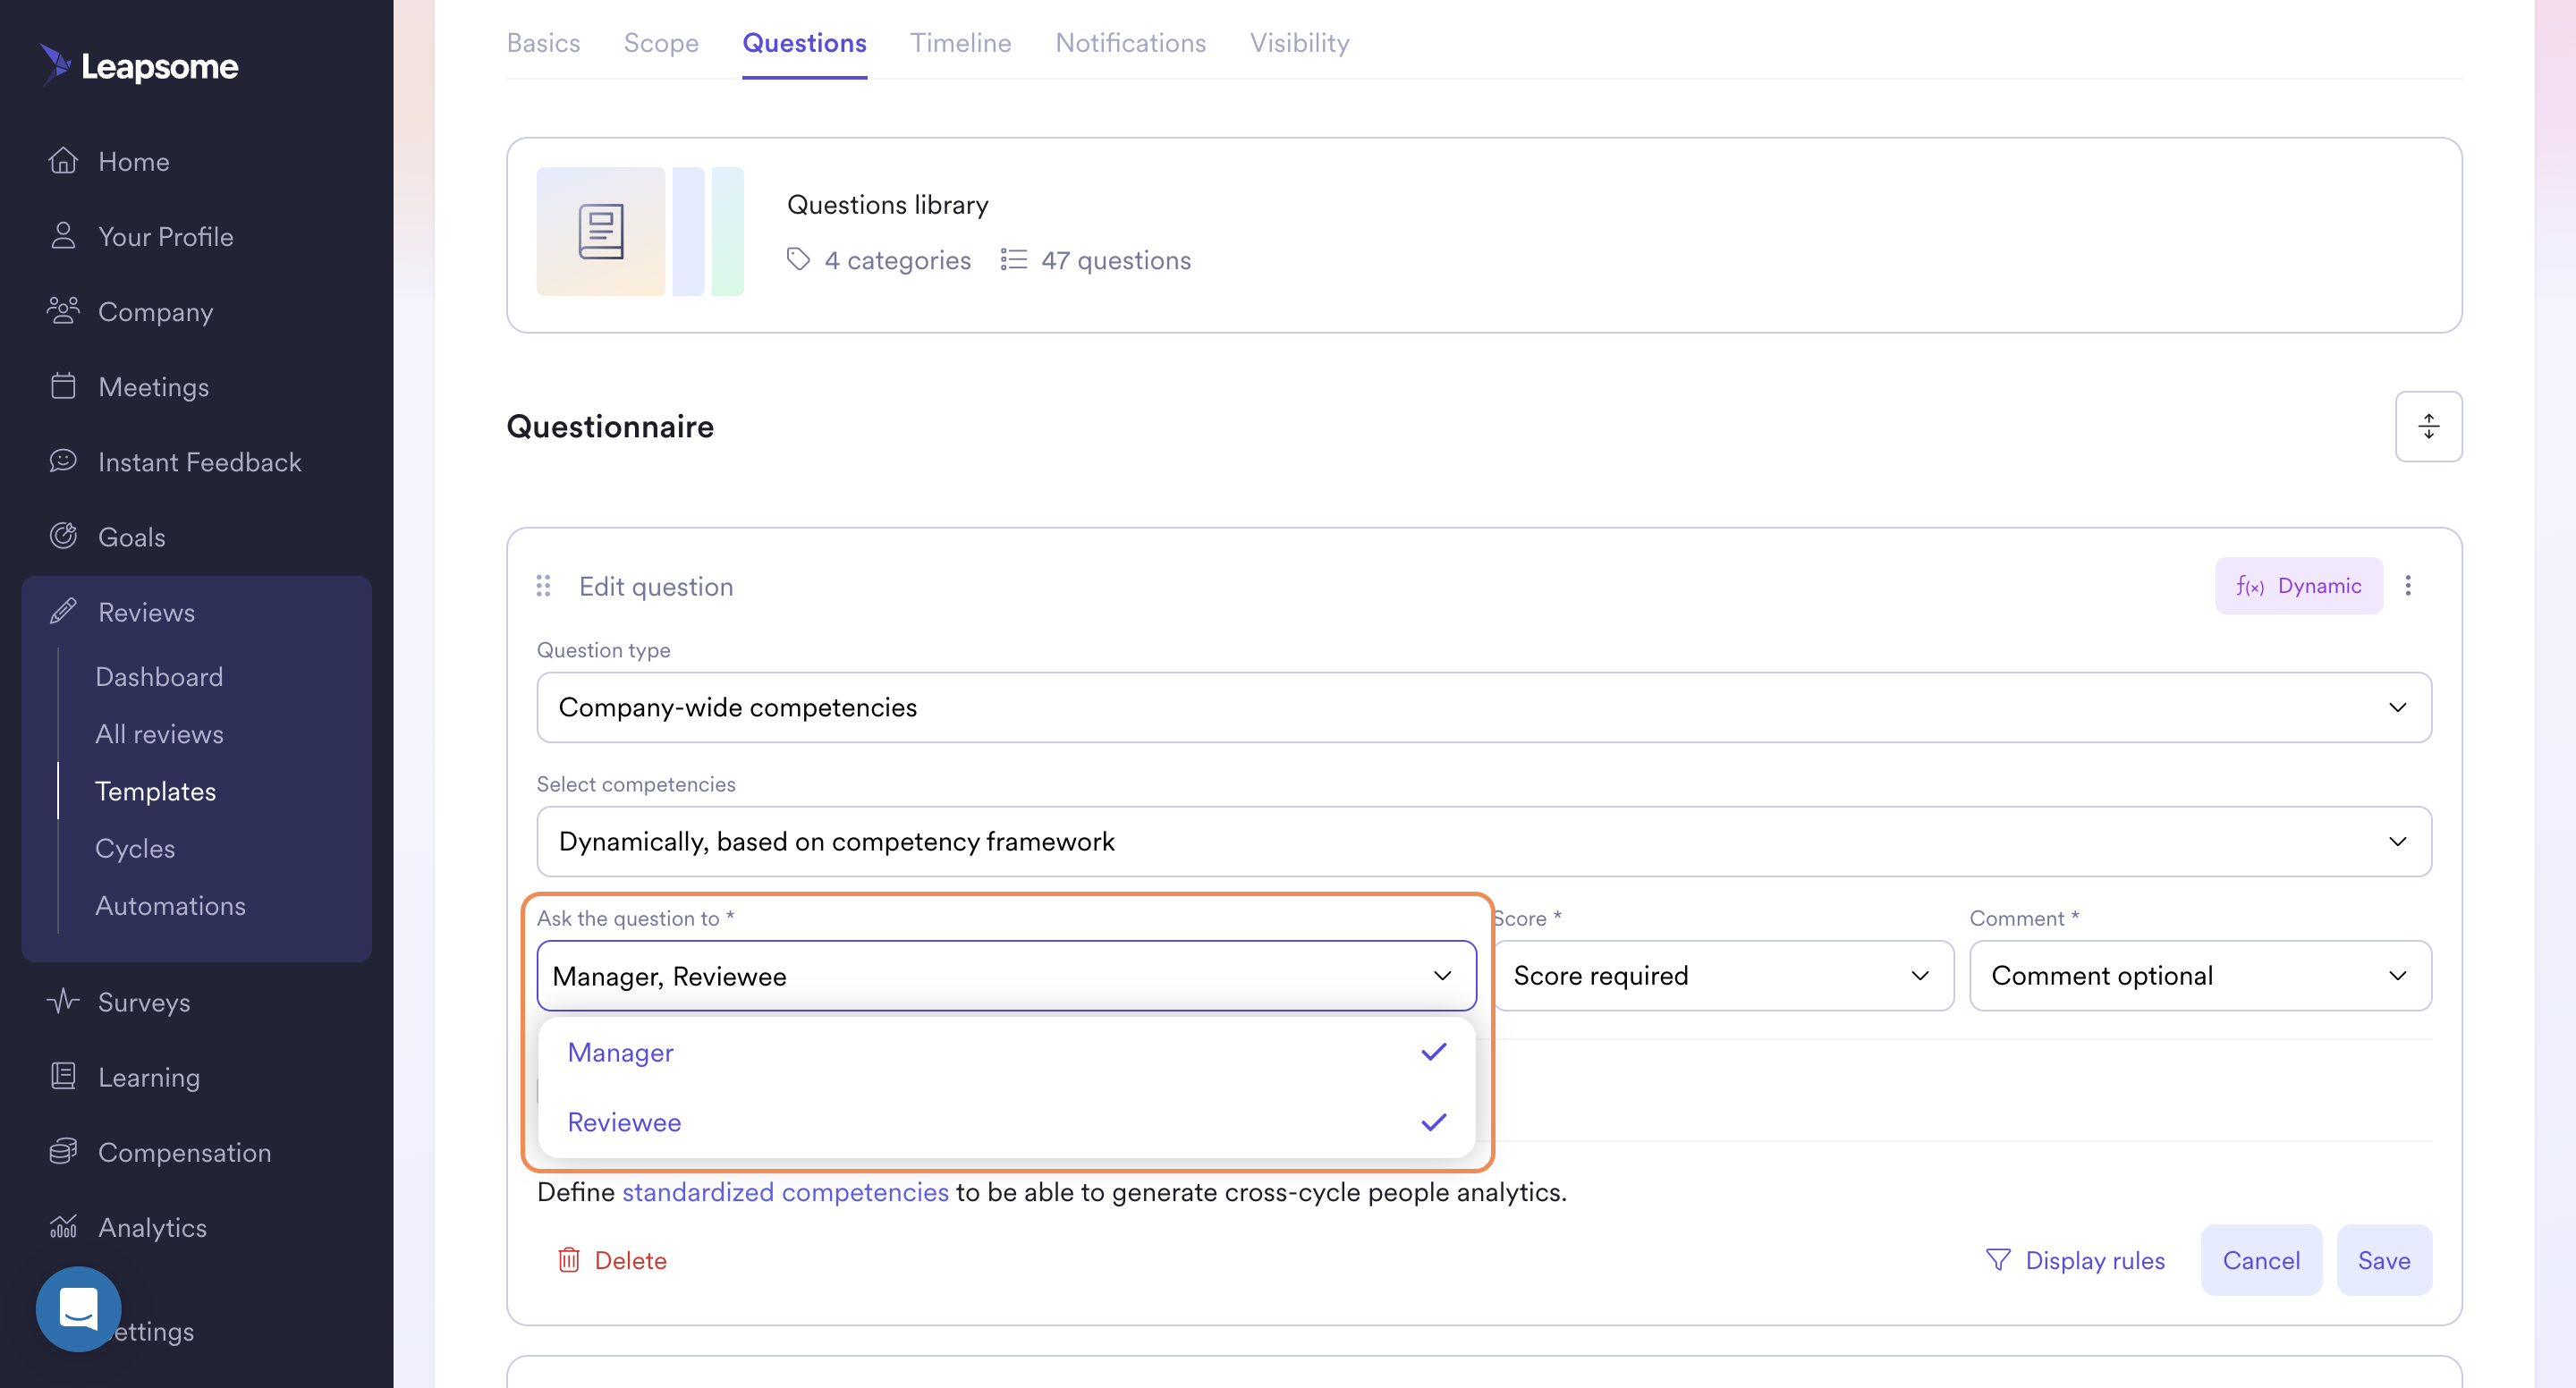This screenshot has width=2576, height=1388.
Task: Open the three-dot question options menu
Action: [2407, 586]
